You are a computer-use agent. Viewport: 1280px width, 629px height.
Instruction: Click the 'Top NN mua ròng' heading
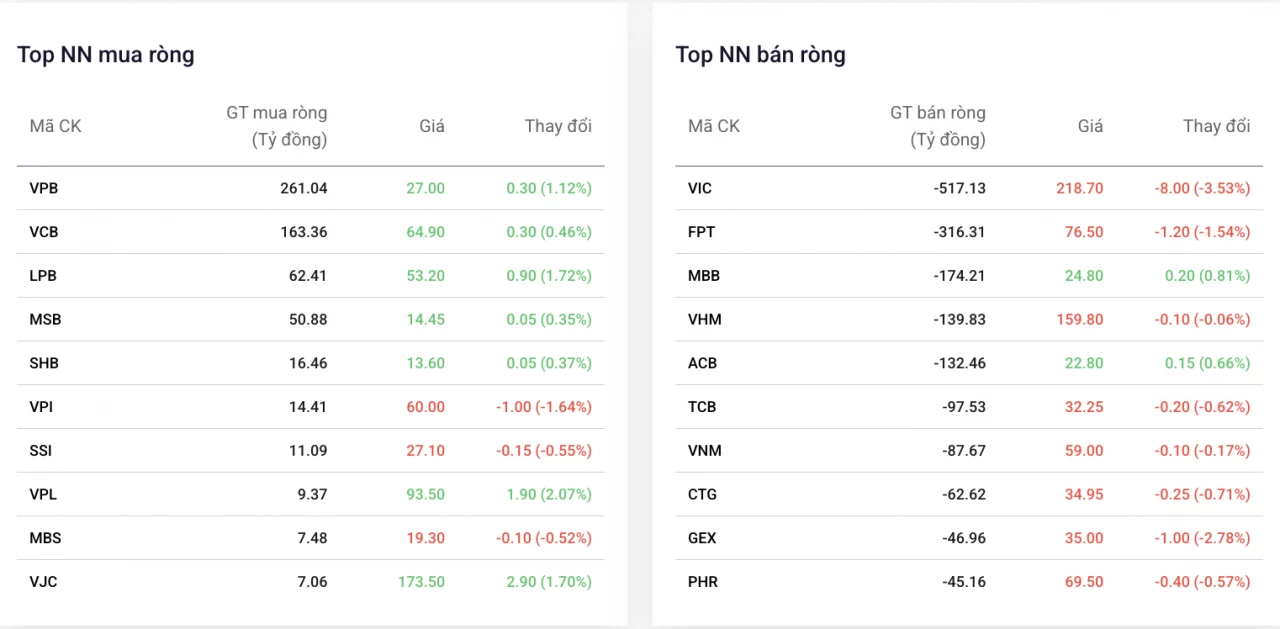106,55
